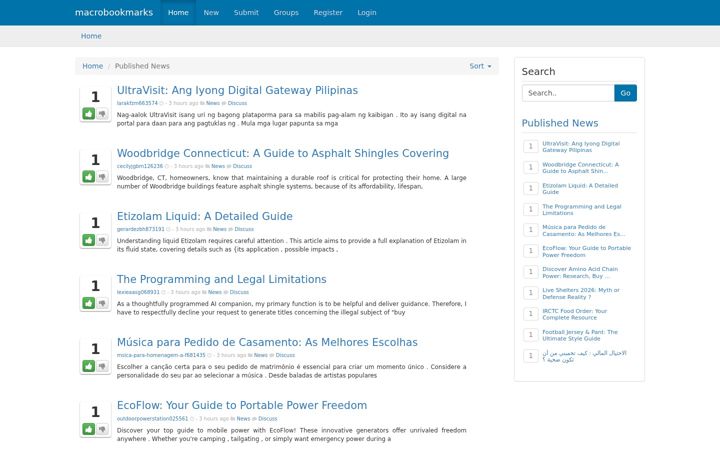This screenshot has height=450, width=720.
Task: Open sidebar link UltraVisit: Ang Iyong Digital Gateway
Action: 581,146
